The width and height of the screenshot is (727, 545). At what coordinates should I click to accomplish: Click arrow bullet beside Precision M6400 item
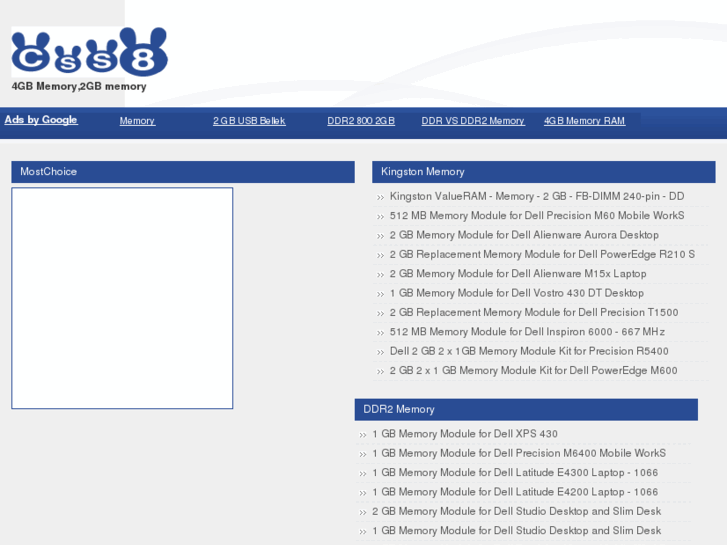(363, 455)
